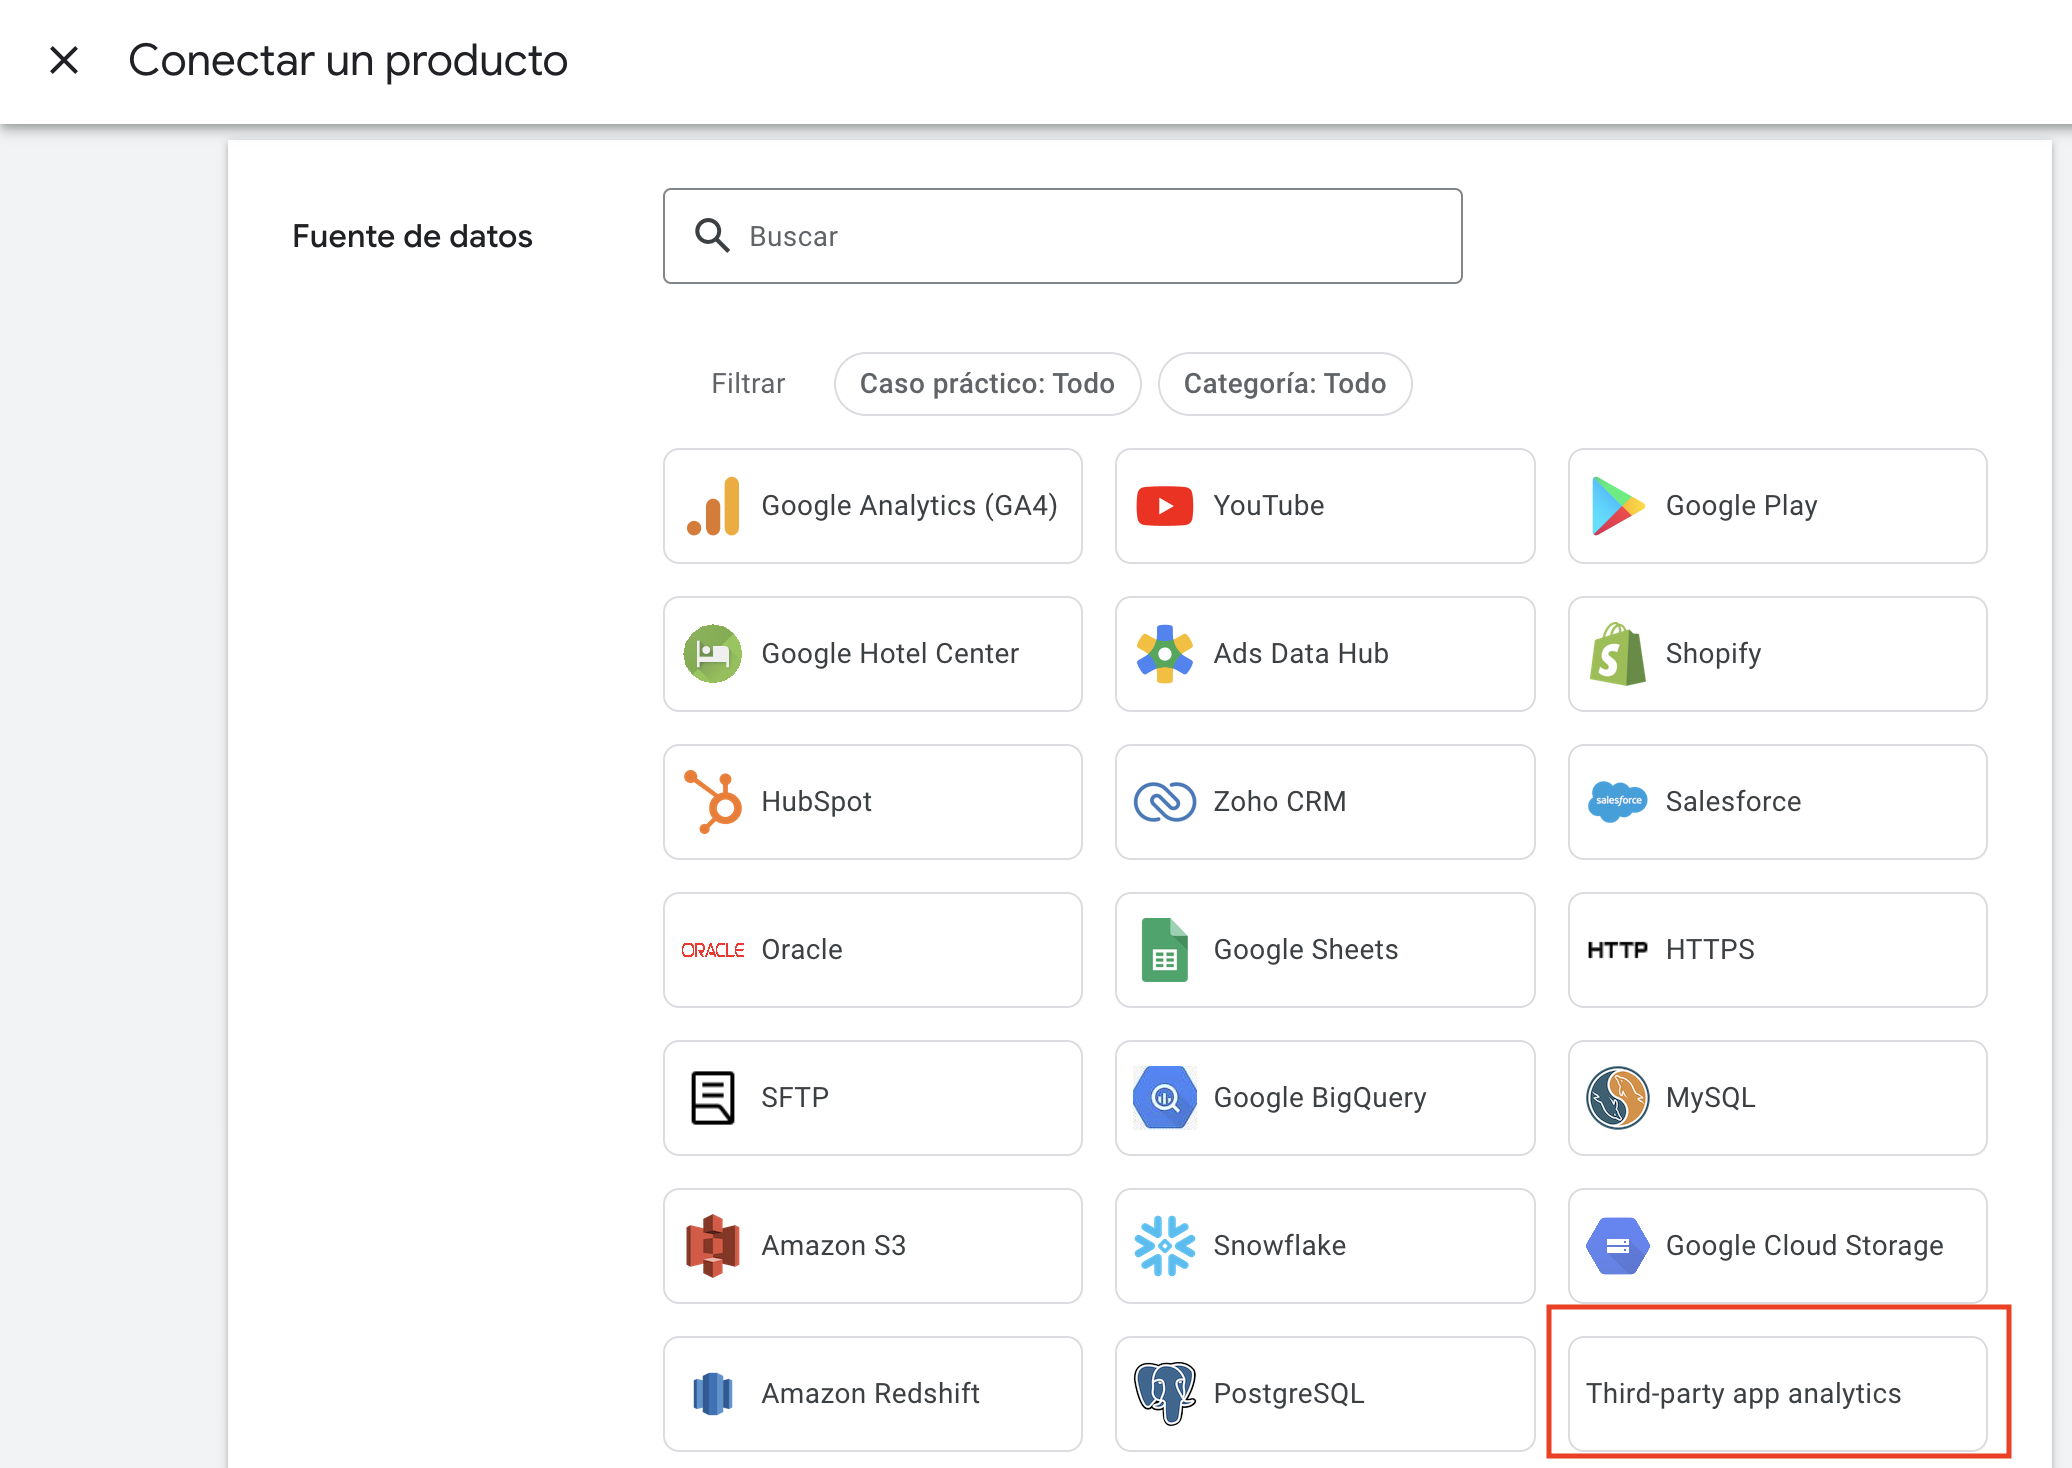2072x1468 pixels.
Task: Click the Amazon S3 red icon
Action: click(x=713, y=1246)
